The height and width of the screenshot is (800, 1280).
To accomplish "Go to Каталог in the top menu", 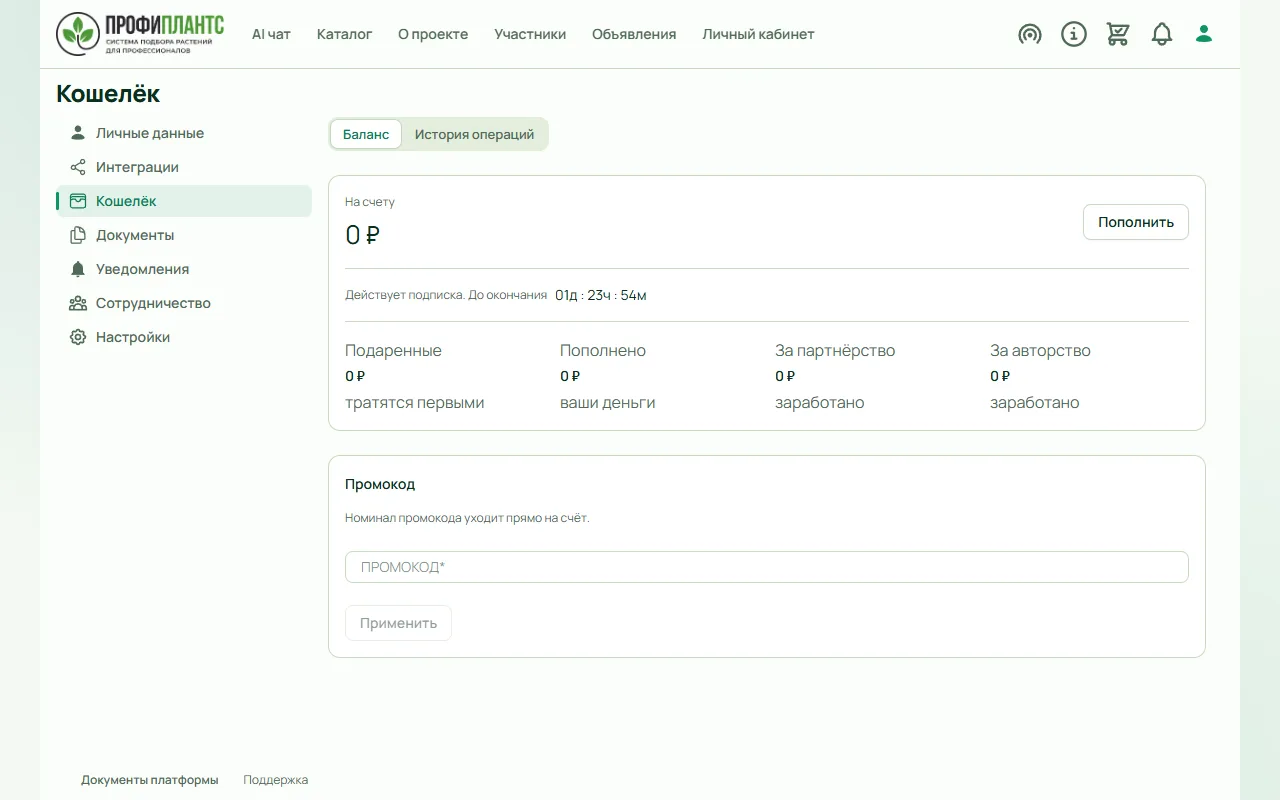I will click(x=344, y=34).
